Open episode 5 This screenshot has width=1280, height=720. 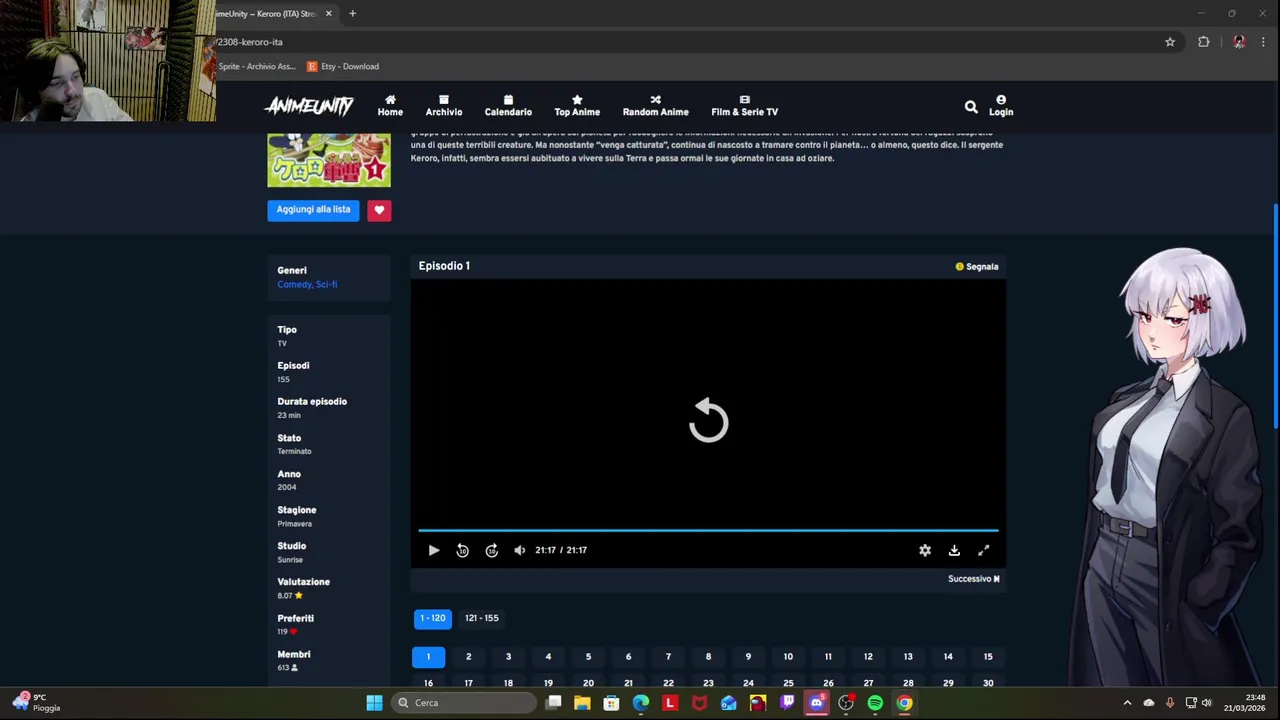588,657
